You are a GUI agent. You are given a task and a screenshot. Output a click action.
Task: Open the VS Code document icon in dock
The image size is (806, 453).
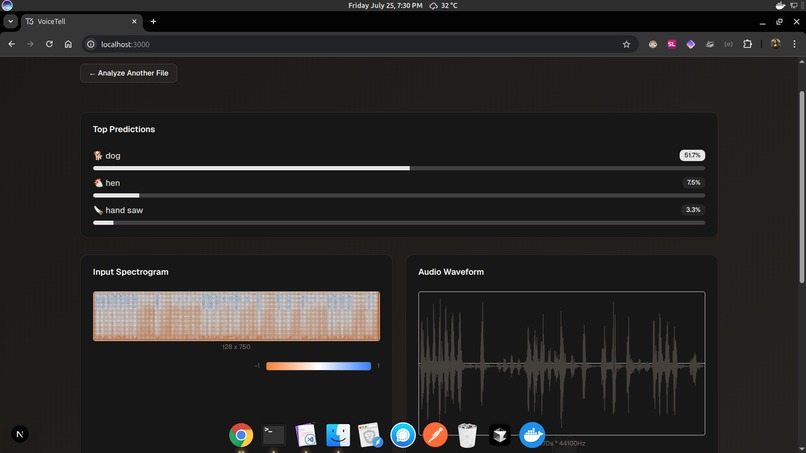[306, 435]
